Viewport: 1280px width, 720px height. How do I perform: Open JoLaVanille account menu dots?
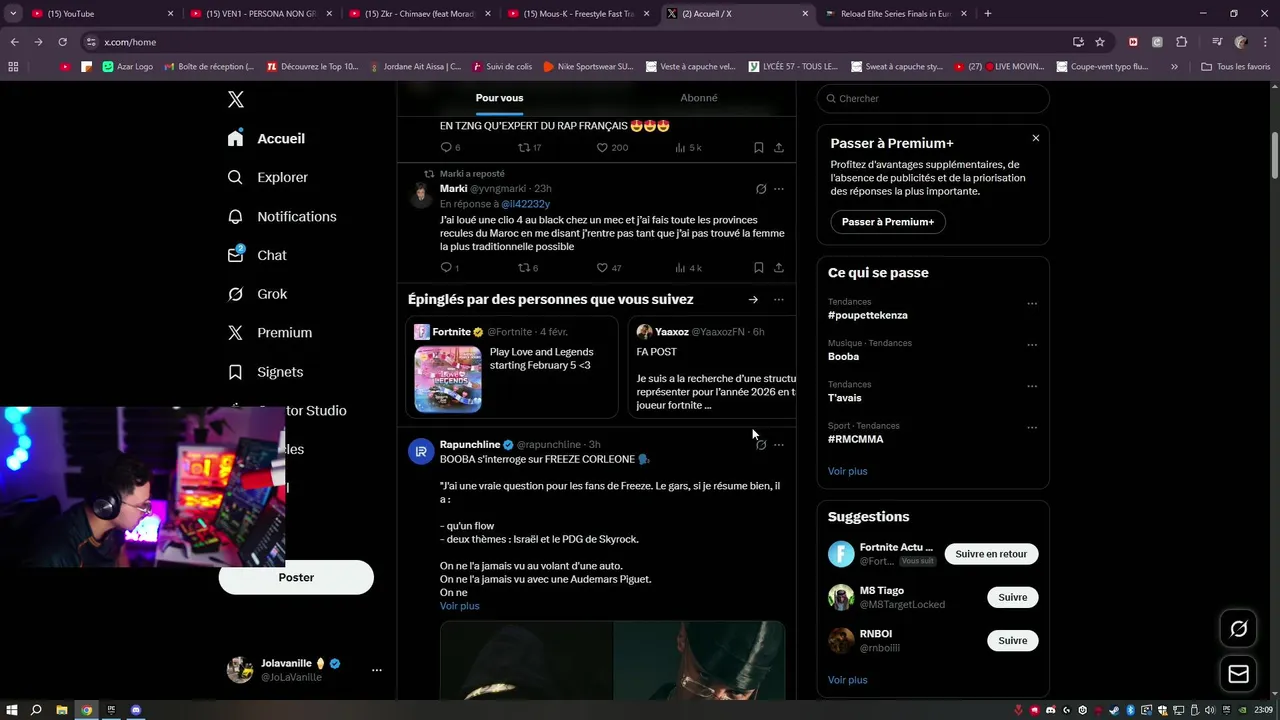[x=377, y=670]
